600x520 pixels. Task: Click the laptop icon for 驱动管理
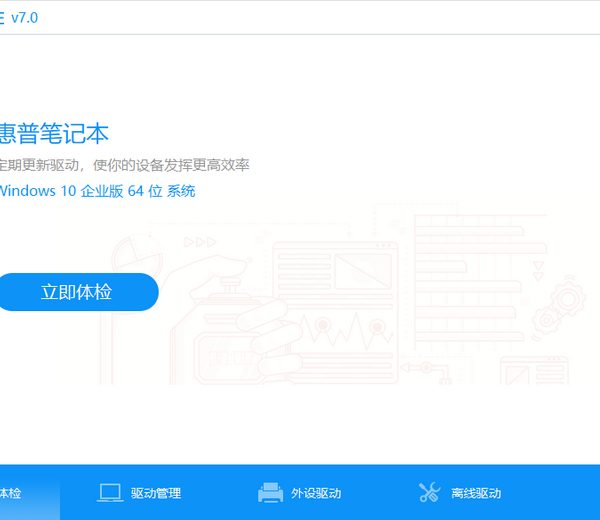coord(110,493)
